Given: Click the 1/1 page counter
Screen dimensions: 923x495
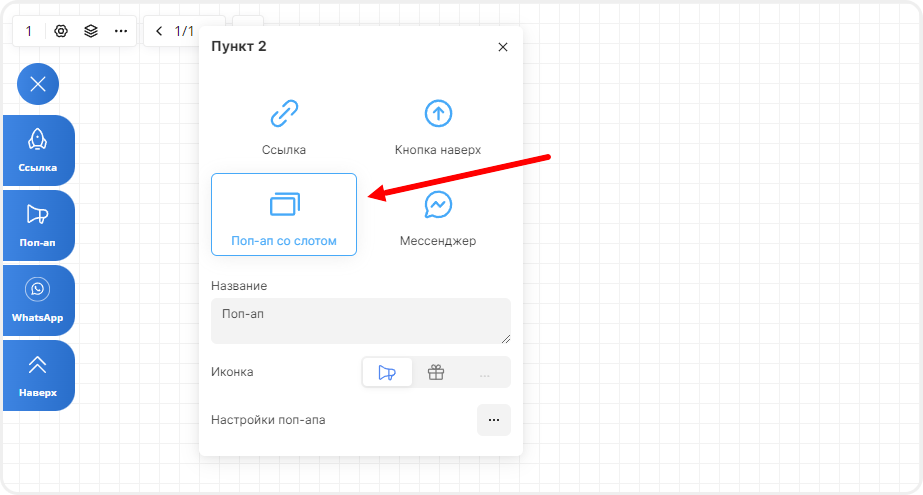Looking at the screenshot, I should tap(184, 31).
